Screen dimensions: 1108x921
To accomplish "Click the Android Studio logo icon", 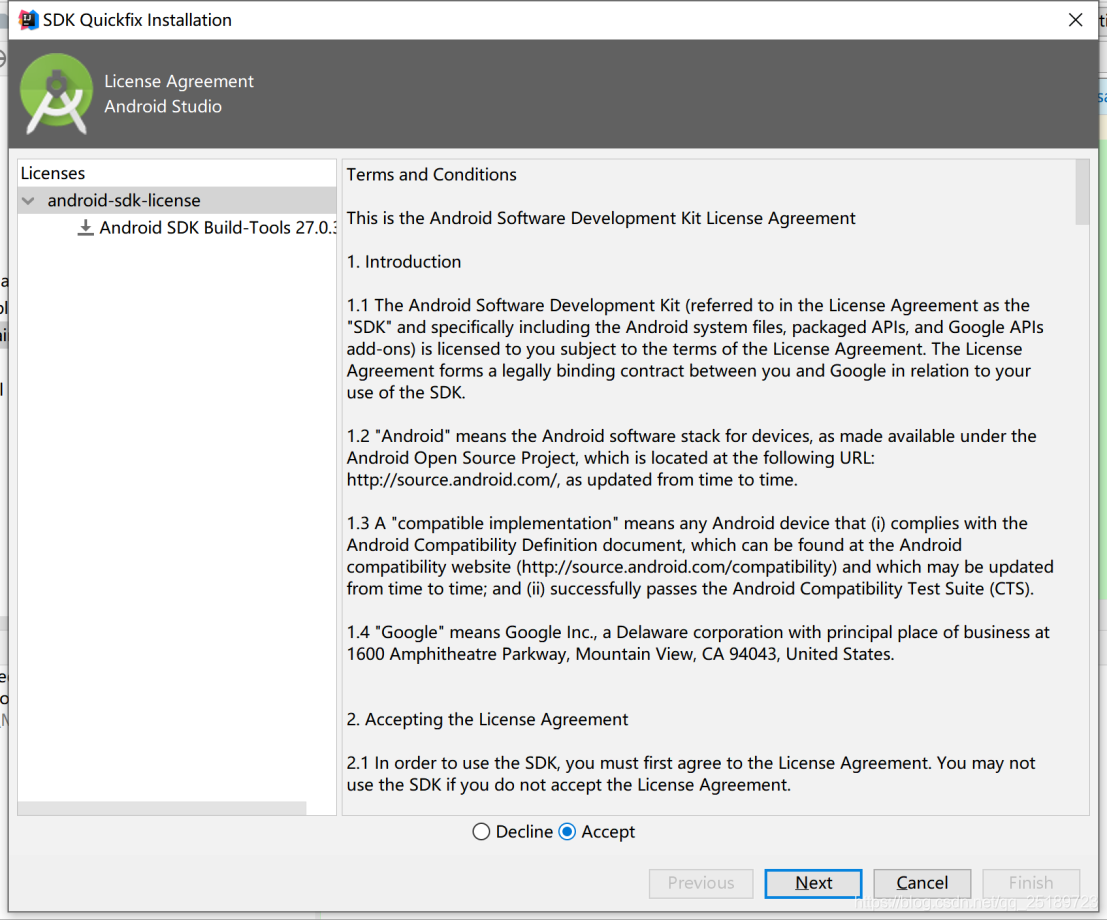I will pos(56,93).
